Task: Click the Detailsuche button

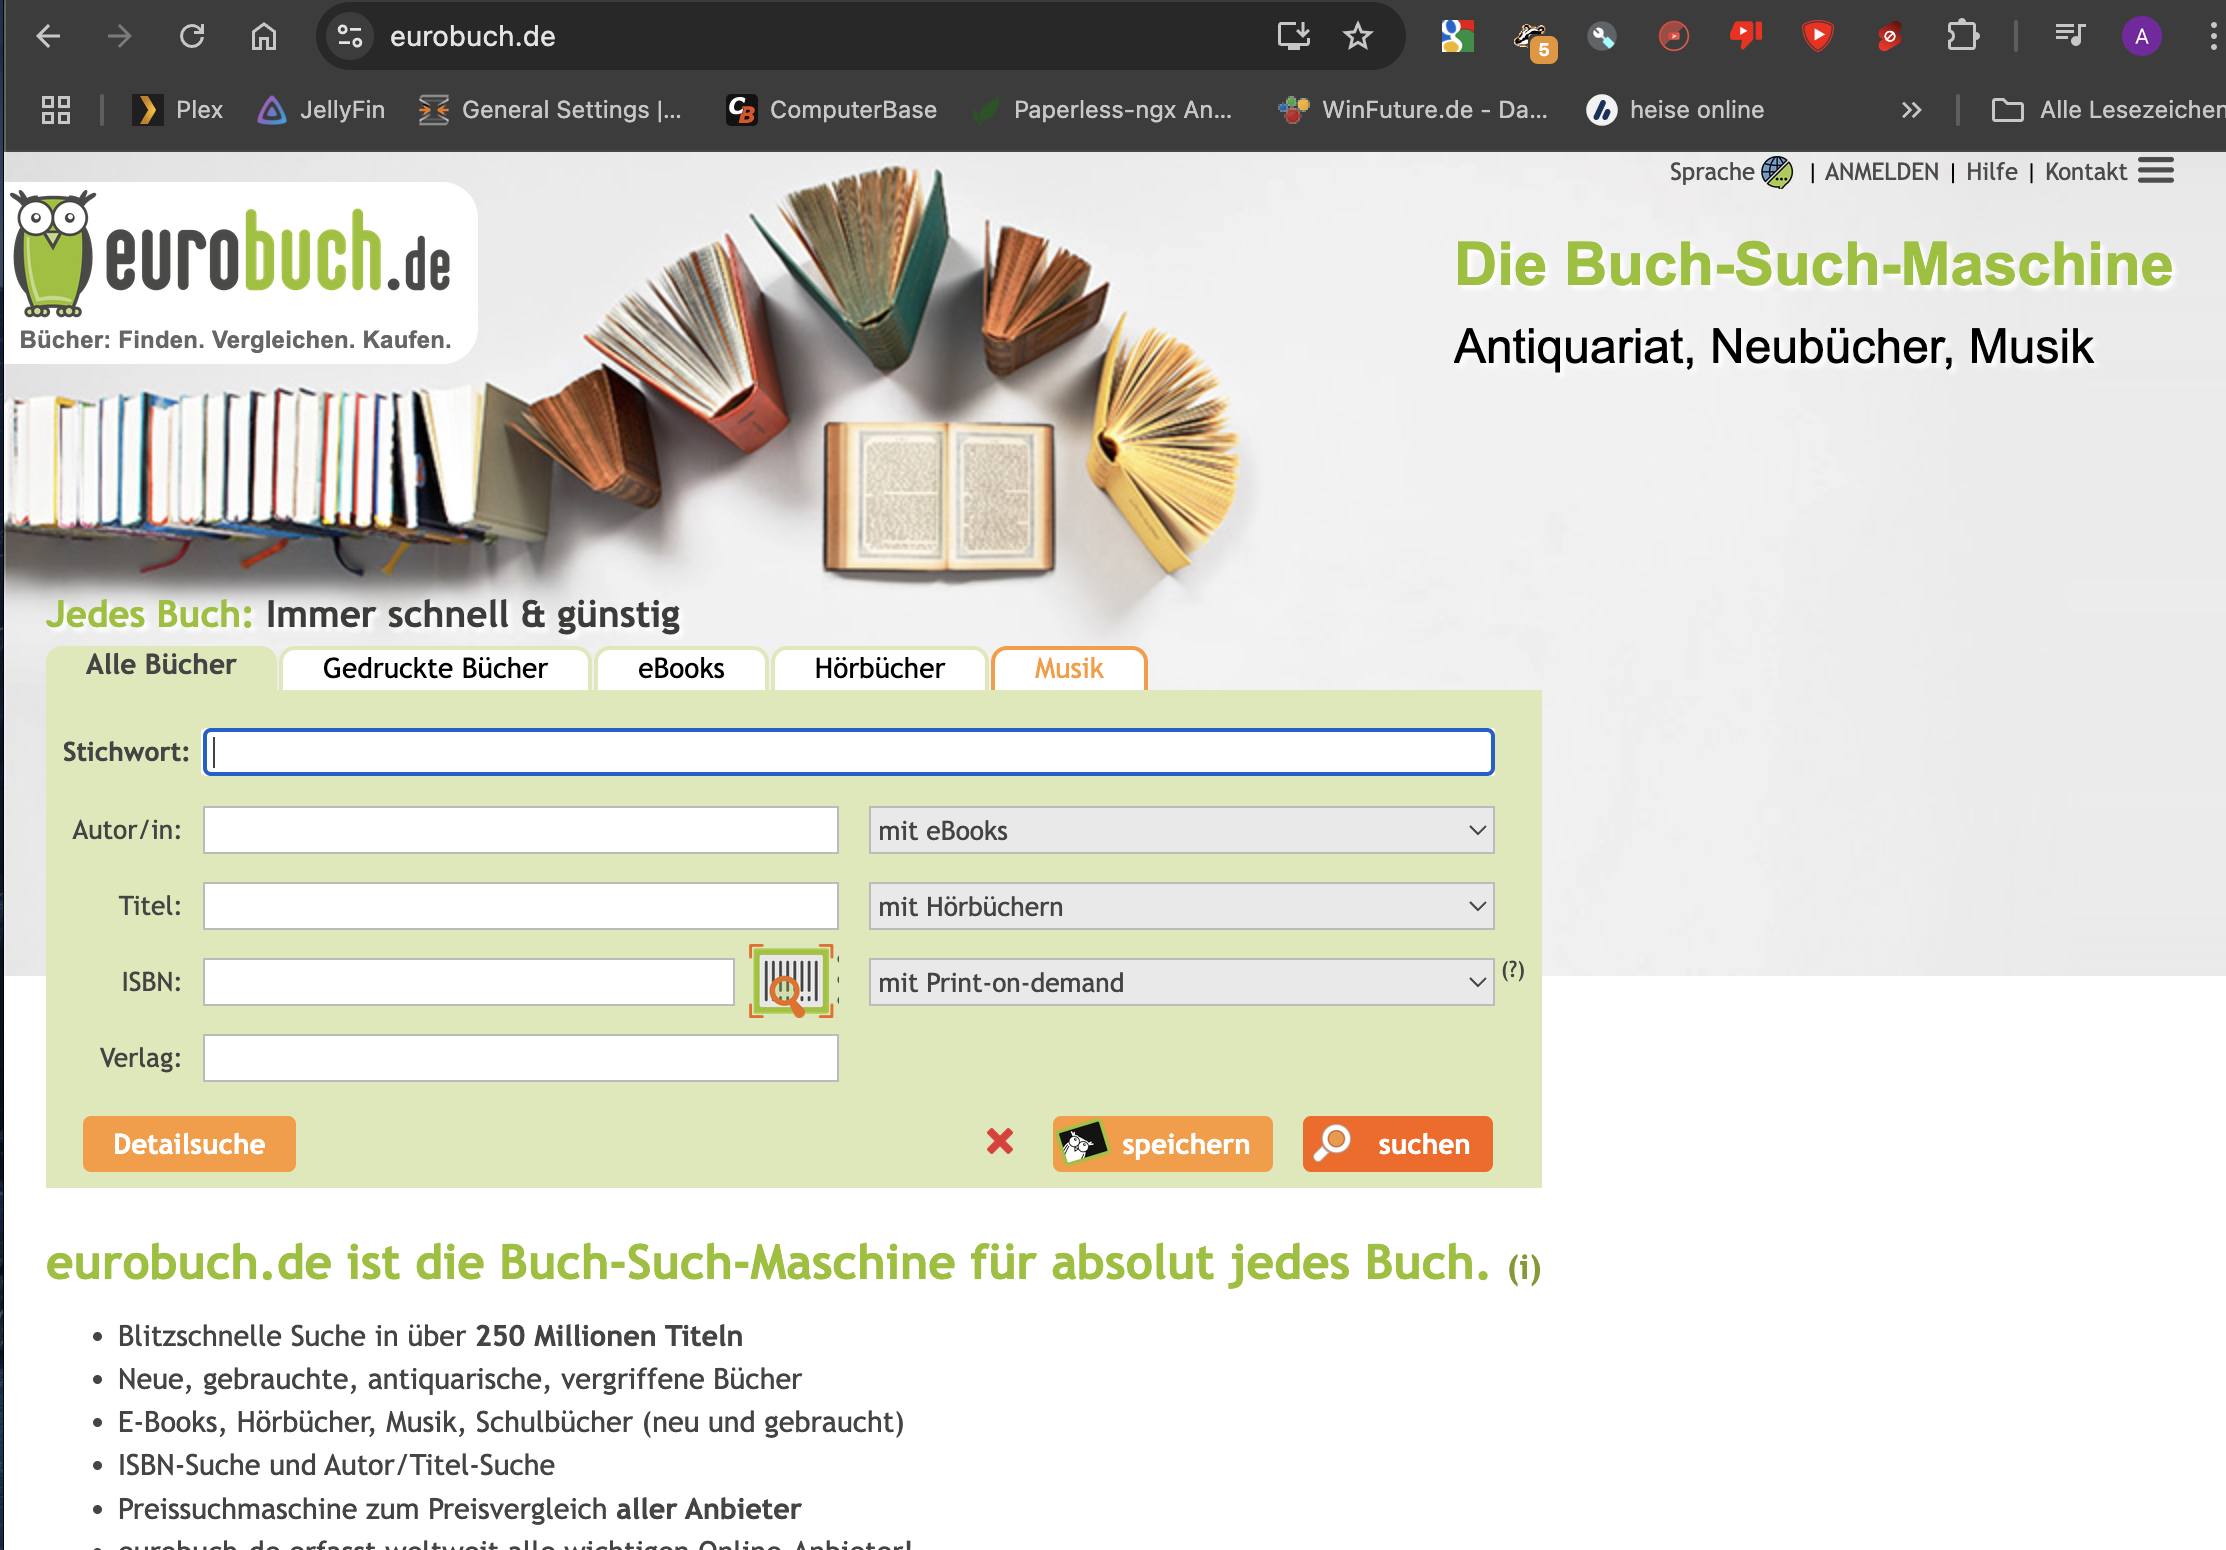Action: [189, 1143]
